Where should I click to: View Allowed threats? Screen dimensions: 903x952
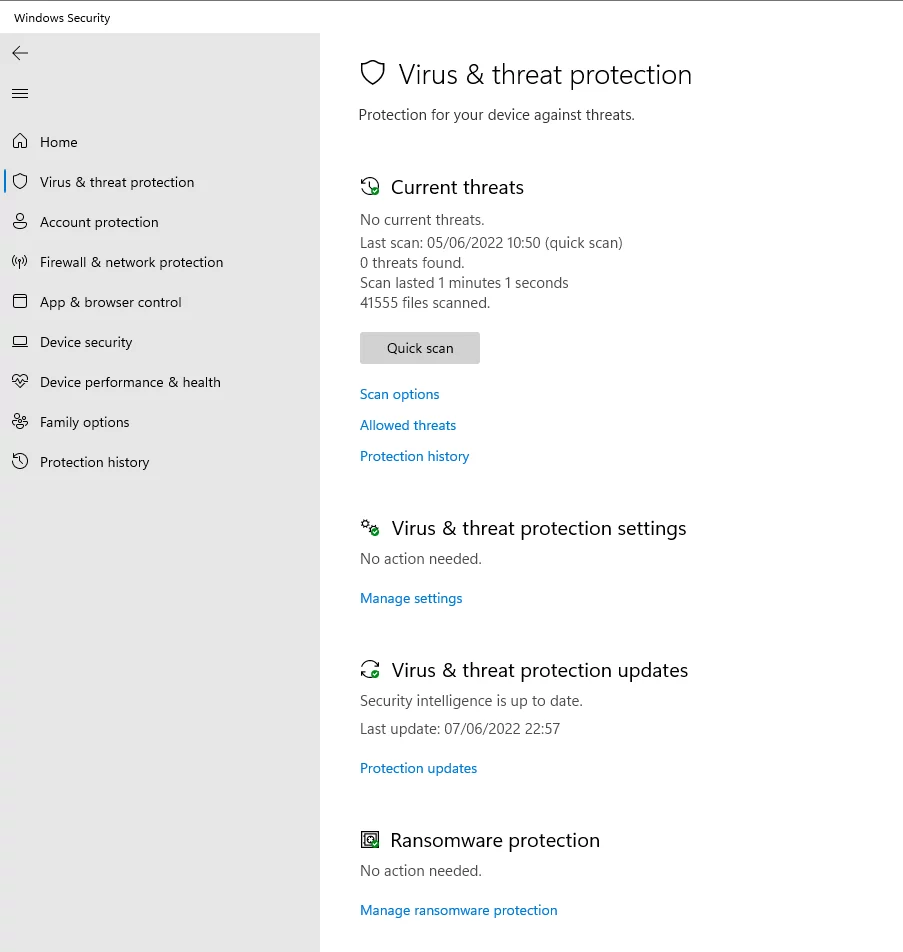(x=407, y=425)
